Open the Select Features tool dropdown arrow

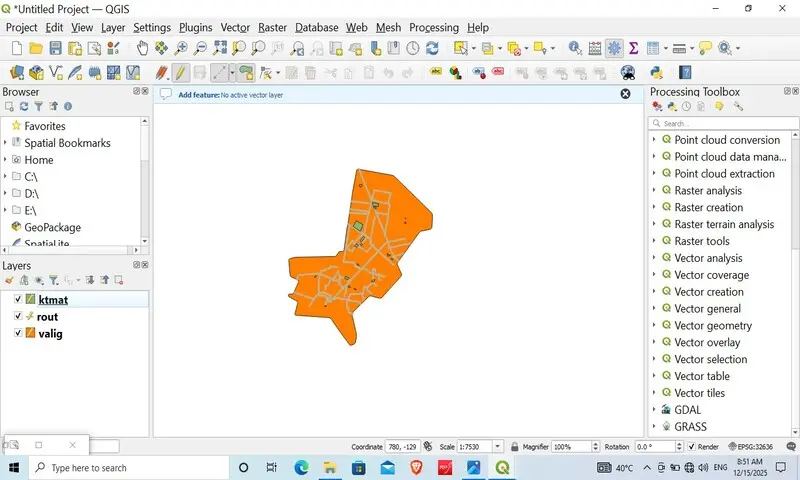click(474, 48)
